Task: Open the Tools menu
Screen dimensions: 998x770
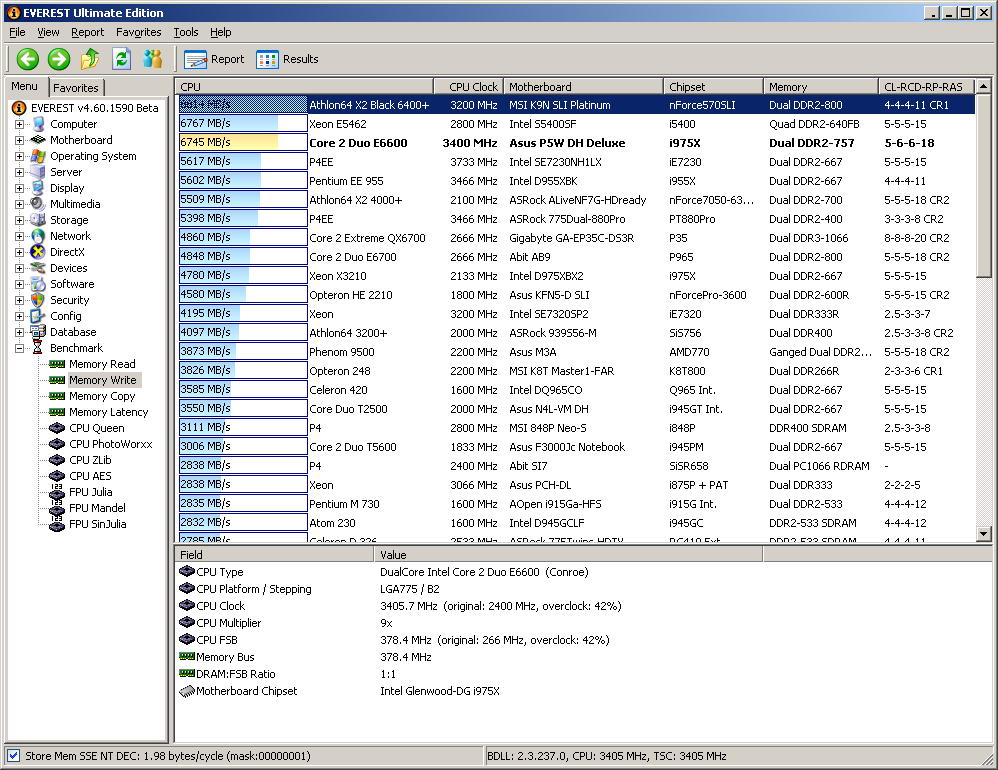Action: (x=185, y=32)
